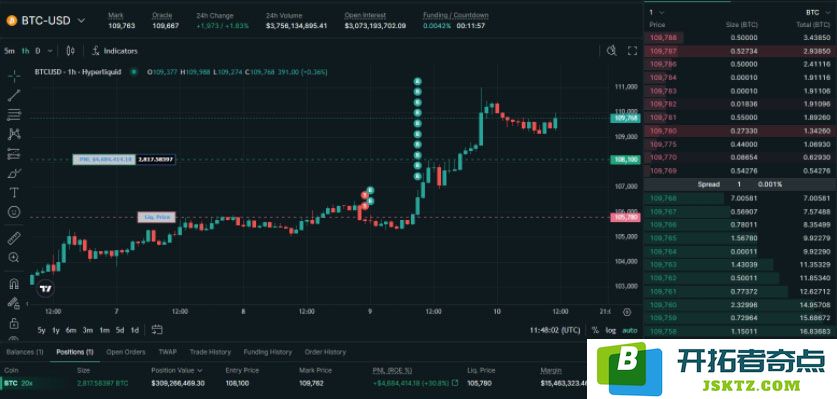Toggle Magnet mode for drawings
The width and height of the screenshot is (837, 399).
(14, 284)
